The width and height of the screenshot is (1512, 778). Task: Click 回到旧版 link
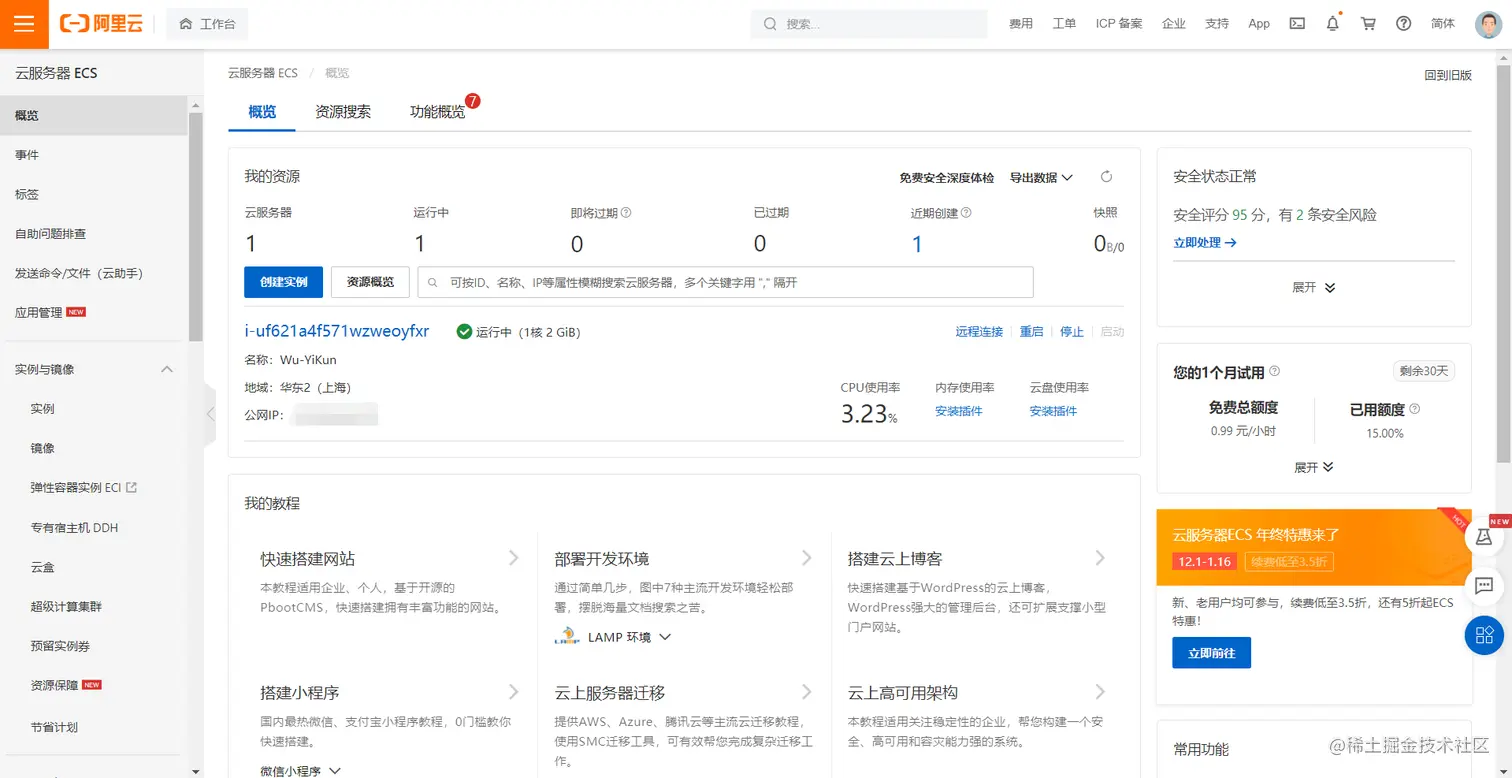(1448, 75)
